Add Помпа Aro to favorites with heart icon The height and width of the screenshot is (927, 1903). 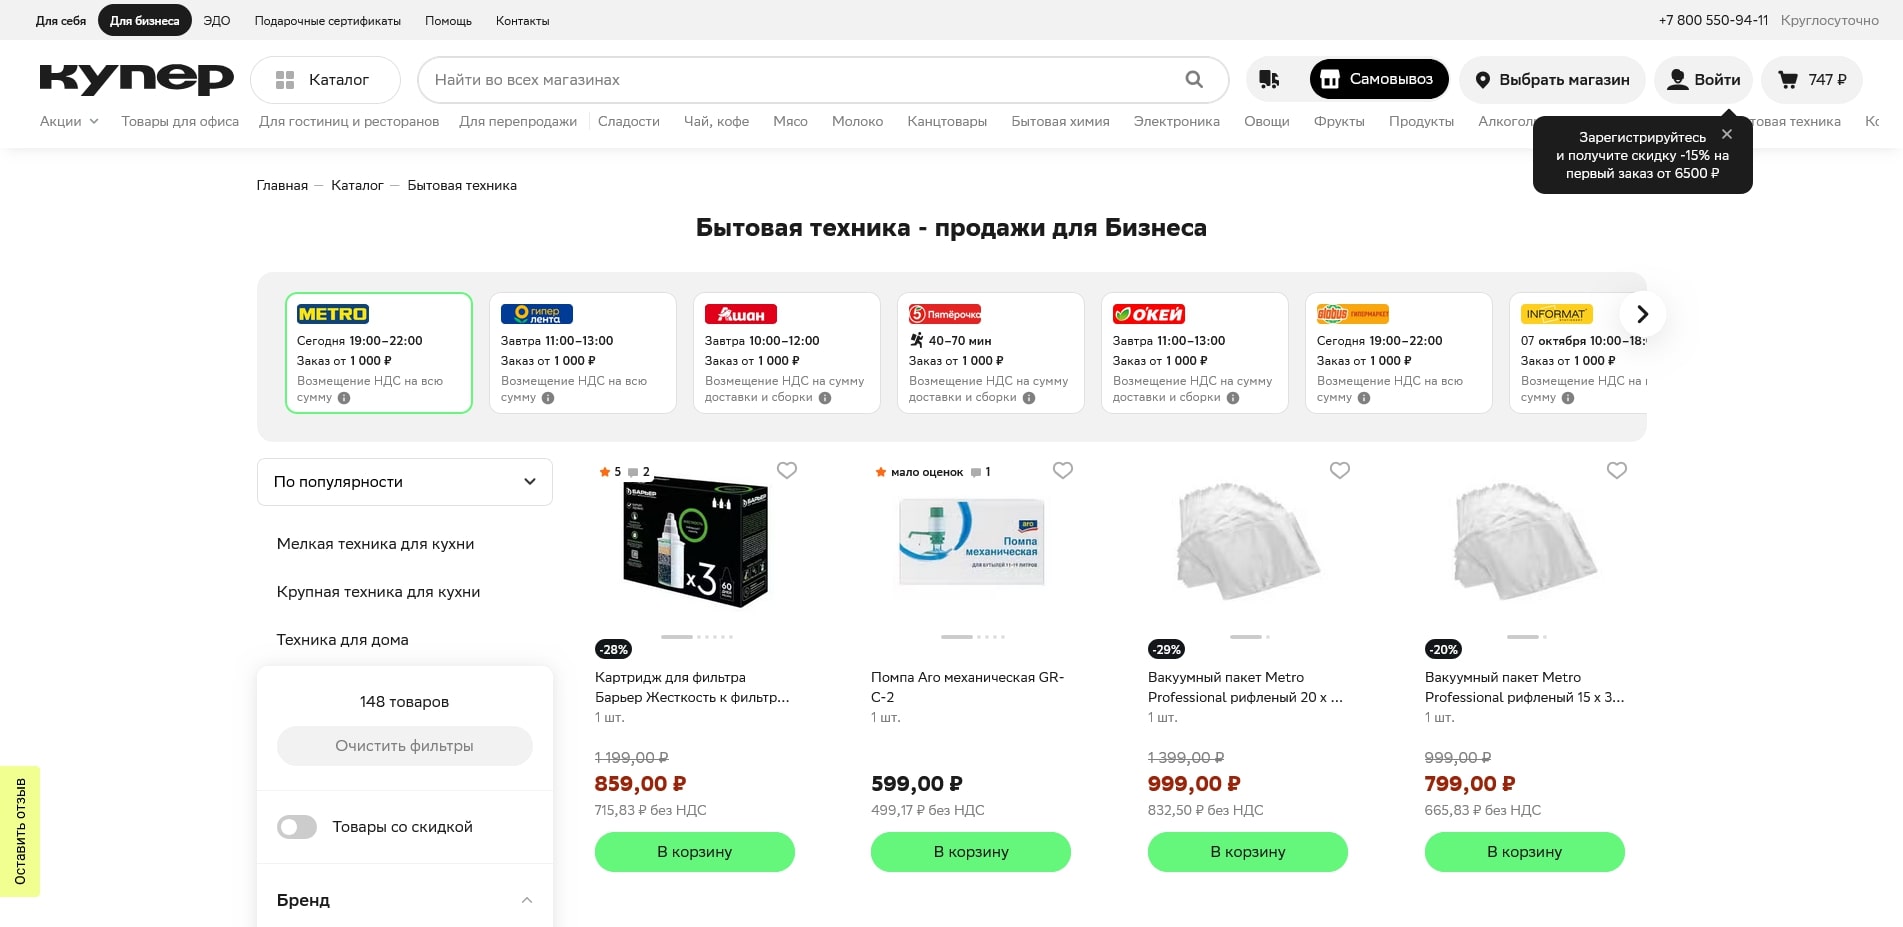[x=1062, y=470]
